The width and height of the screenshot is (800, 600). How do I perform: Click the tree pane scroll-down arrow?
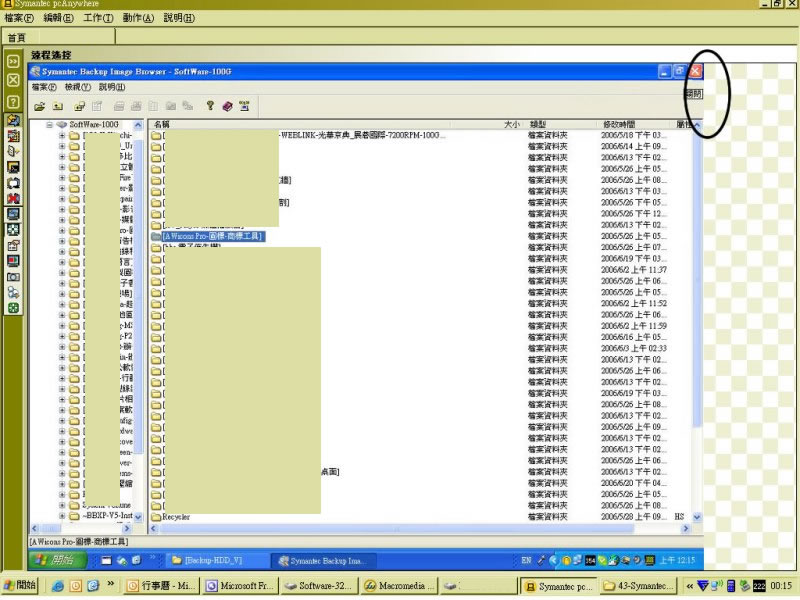click(x=138, y=517)
